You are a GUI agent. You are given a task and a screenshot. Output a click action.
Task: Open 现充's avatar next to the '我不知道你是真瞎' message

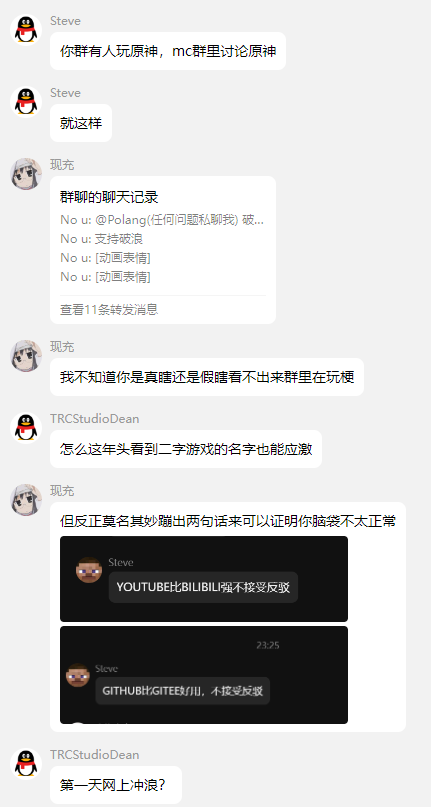pyautogui.click(x=26, y=356)
